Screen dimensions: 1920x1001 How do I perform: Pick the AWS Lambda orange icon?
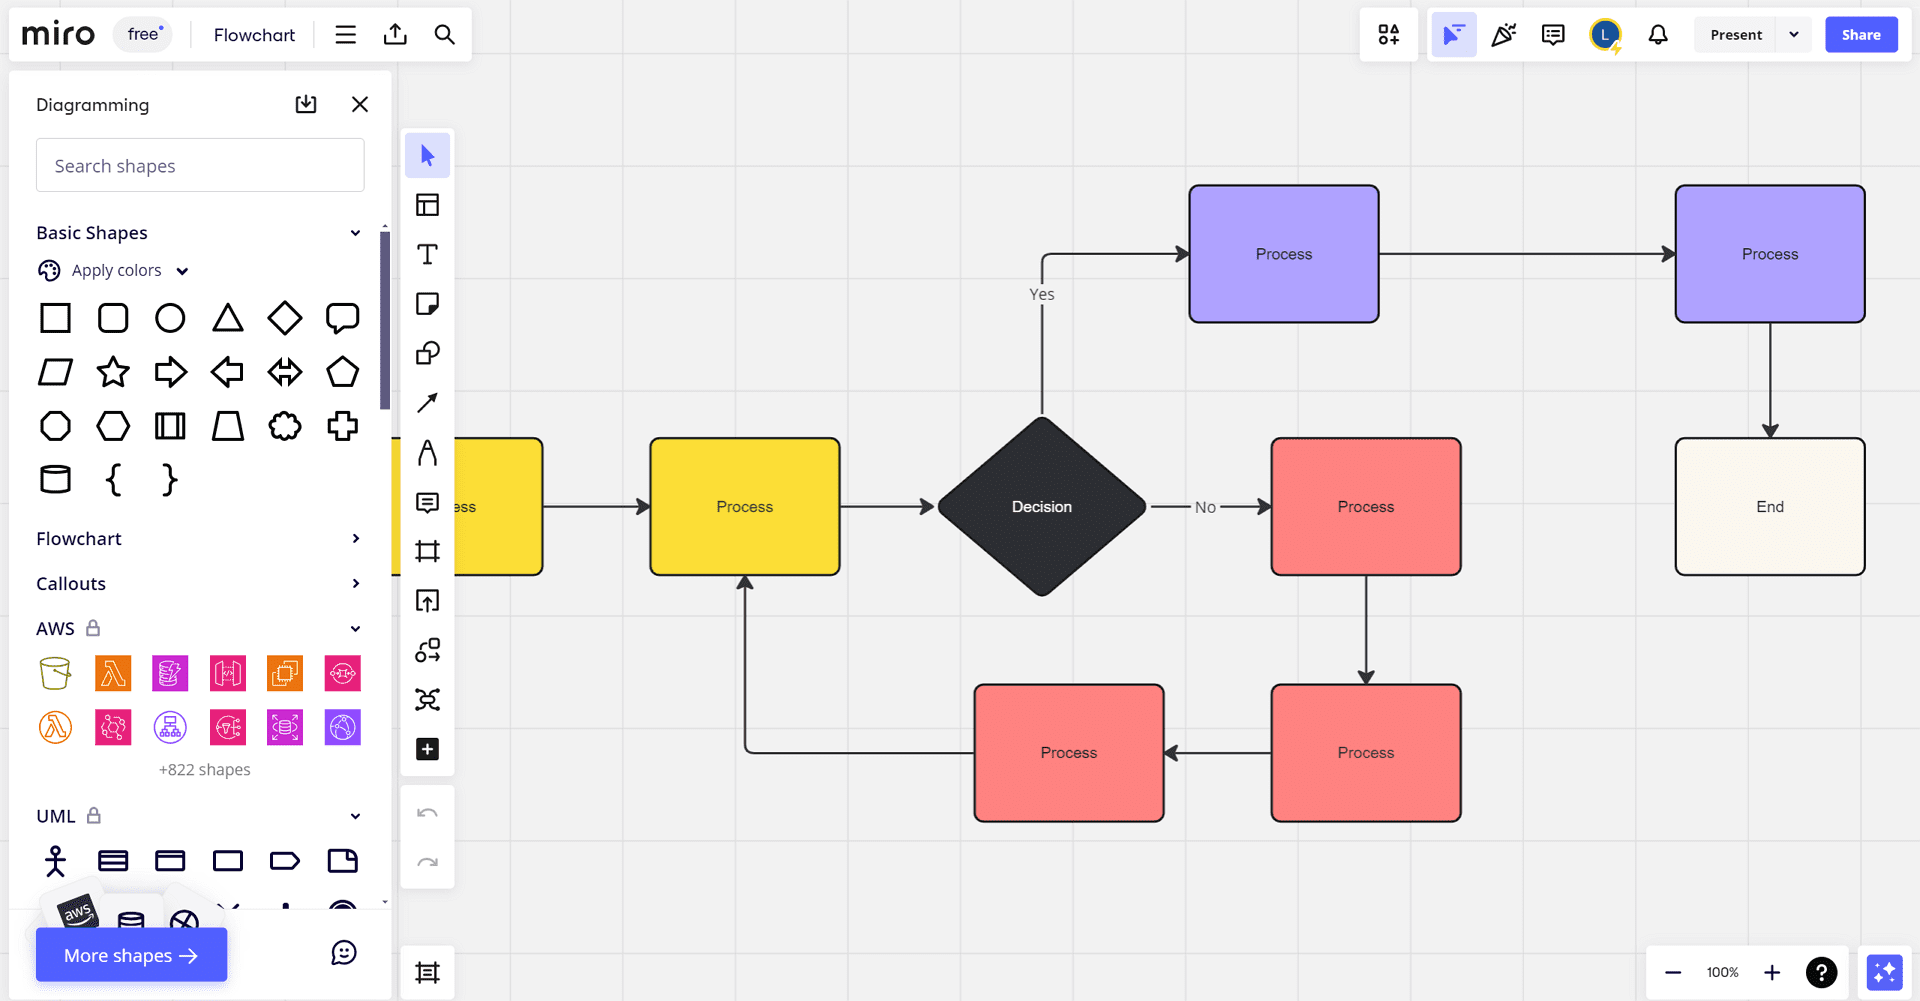[x=113, y=673]
